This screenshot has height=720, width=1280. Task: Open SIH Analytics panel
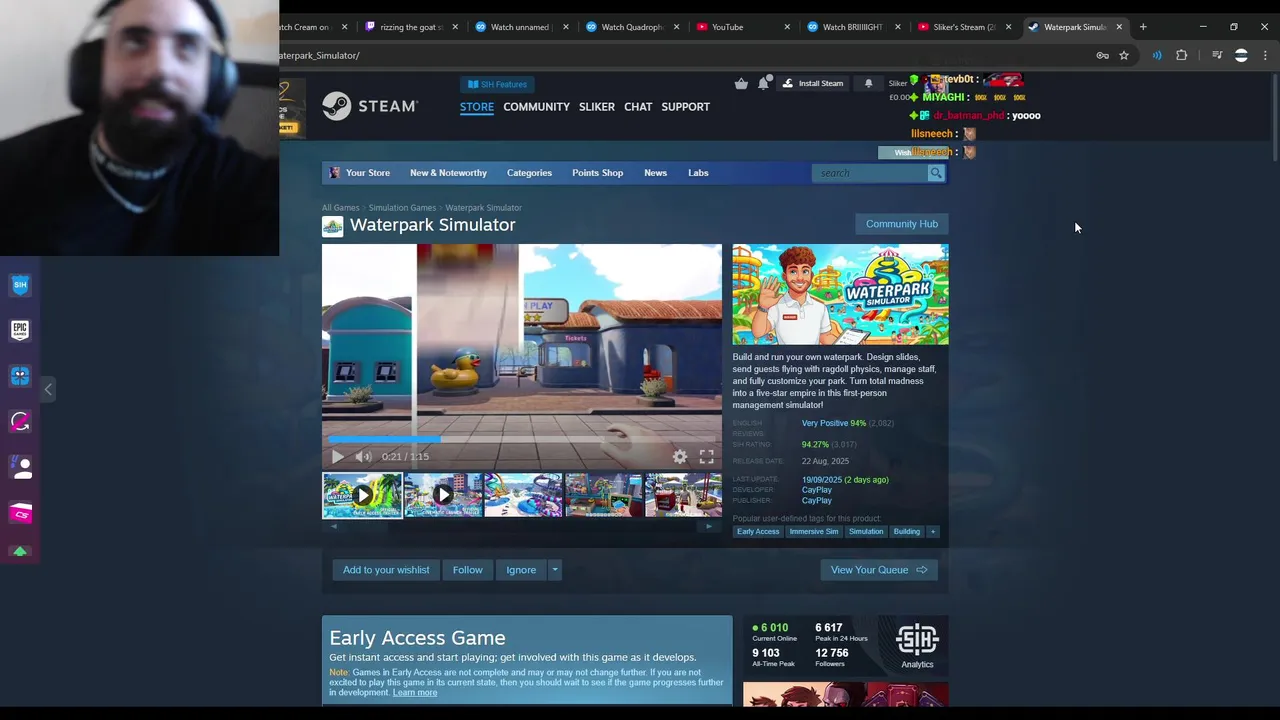(917, 646)
